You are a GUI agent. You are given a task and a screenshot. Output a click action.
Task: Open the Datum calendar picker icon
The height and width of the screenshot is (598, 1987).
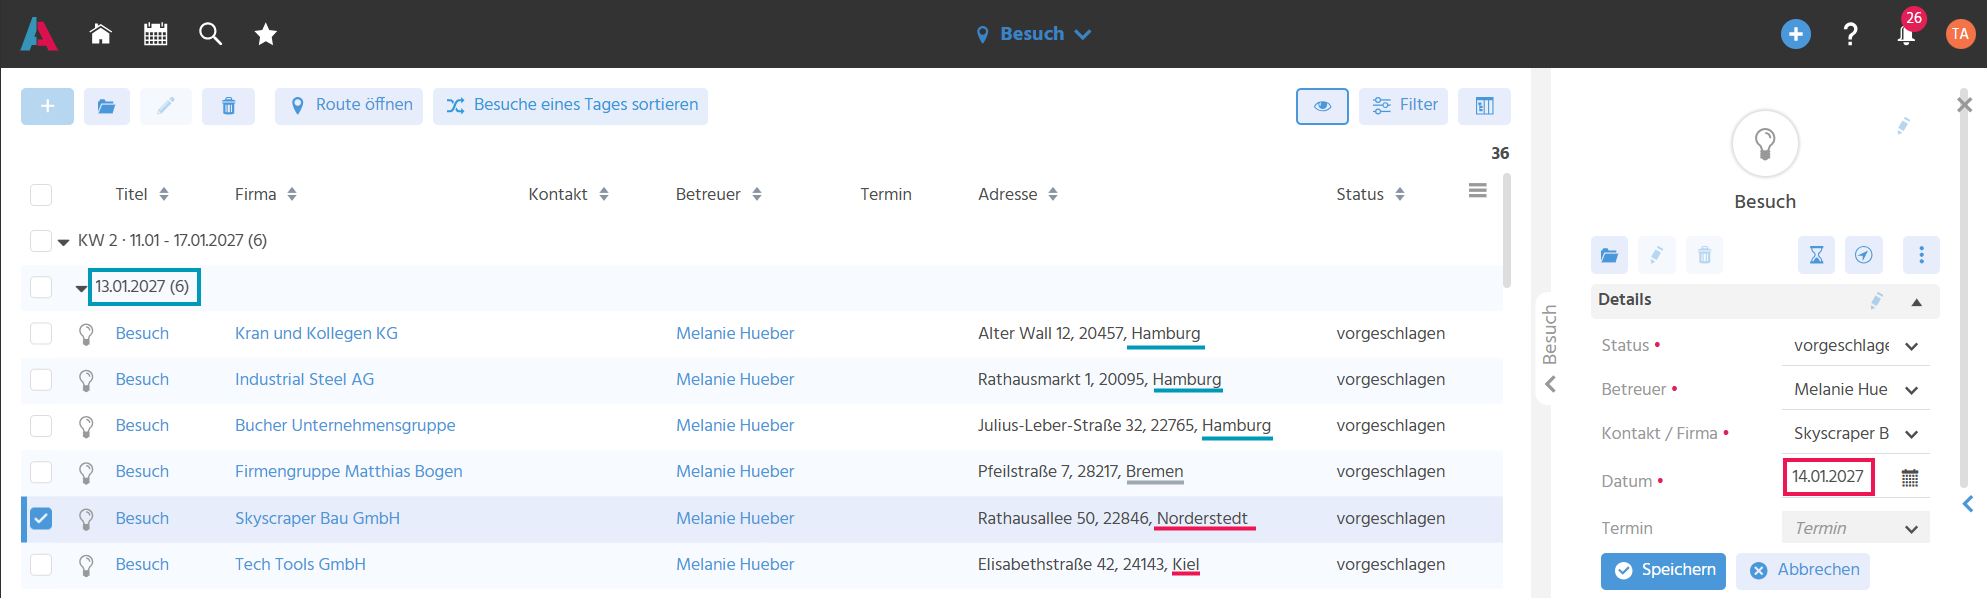pyautogui.click(x=1910, y=478)
